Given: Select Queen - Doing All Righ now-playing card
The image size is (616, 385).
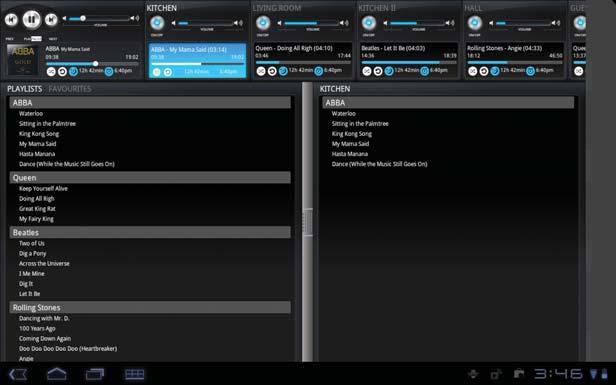Looking at the screenshot, I should click(302, 61).
